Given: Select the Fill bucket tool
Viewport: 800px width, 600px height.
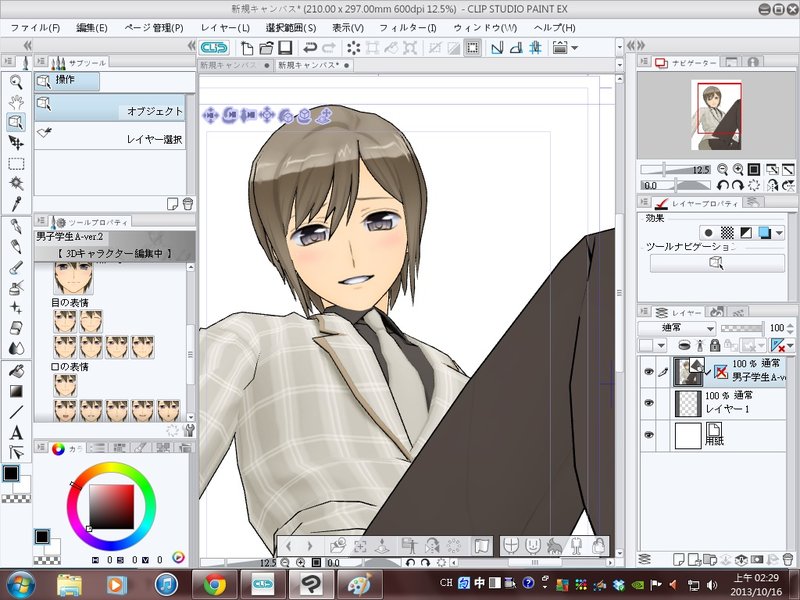Looking at the screenshot, I should (16, 371).
